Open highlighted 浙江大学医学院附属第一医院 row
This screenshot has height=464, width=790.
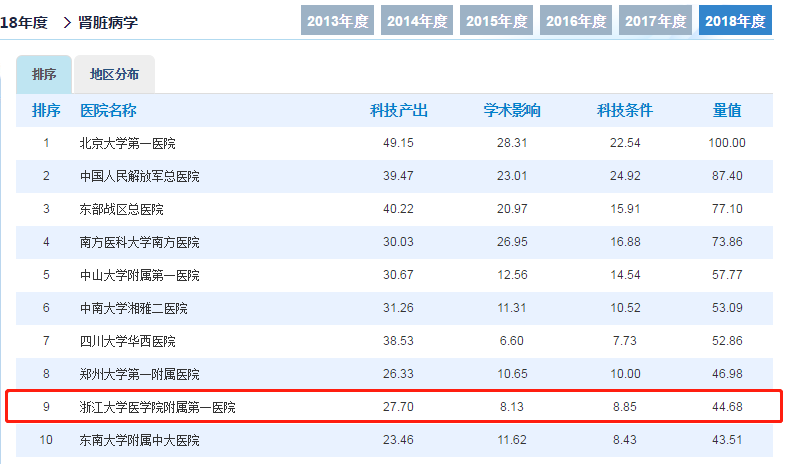[x=158, y=407]
